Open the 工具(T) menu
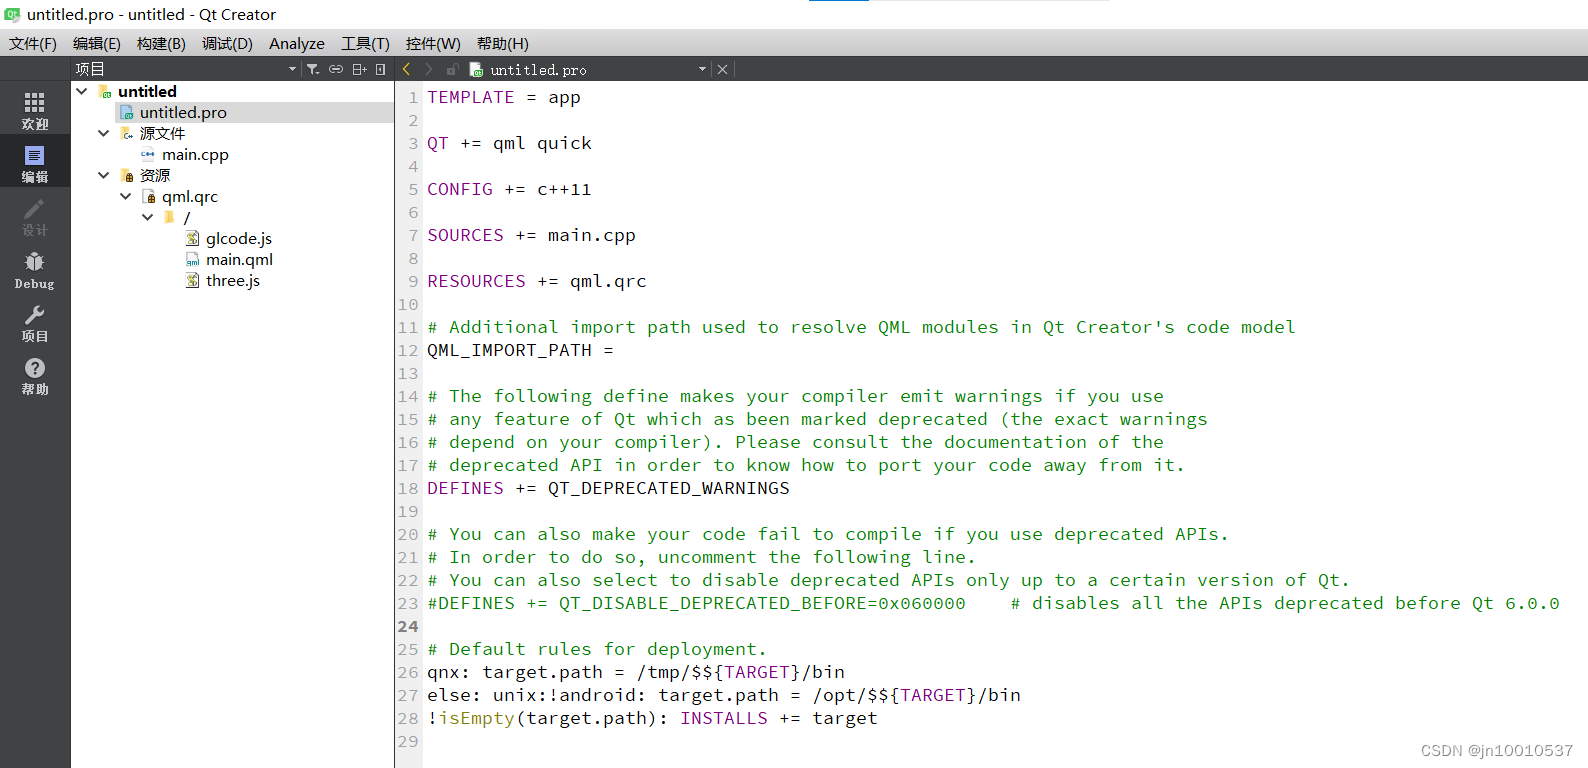Viewport: 1588px width, 768px height. pyautogui.click(x=365, y=43)
